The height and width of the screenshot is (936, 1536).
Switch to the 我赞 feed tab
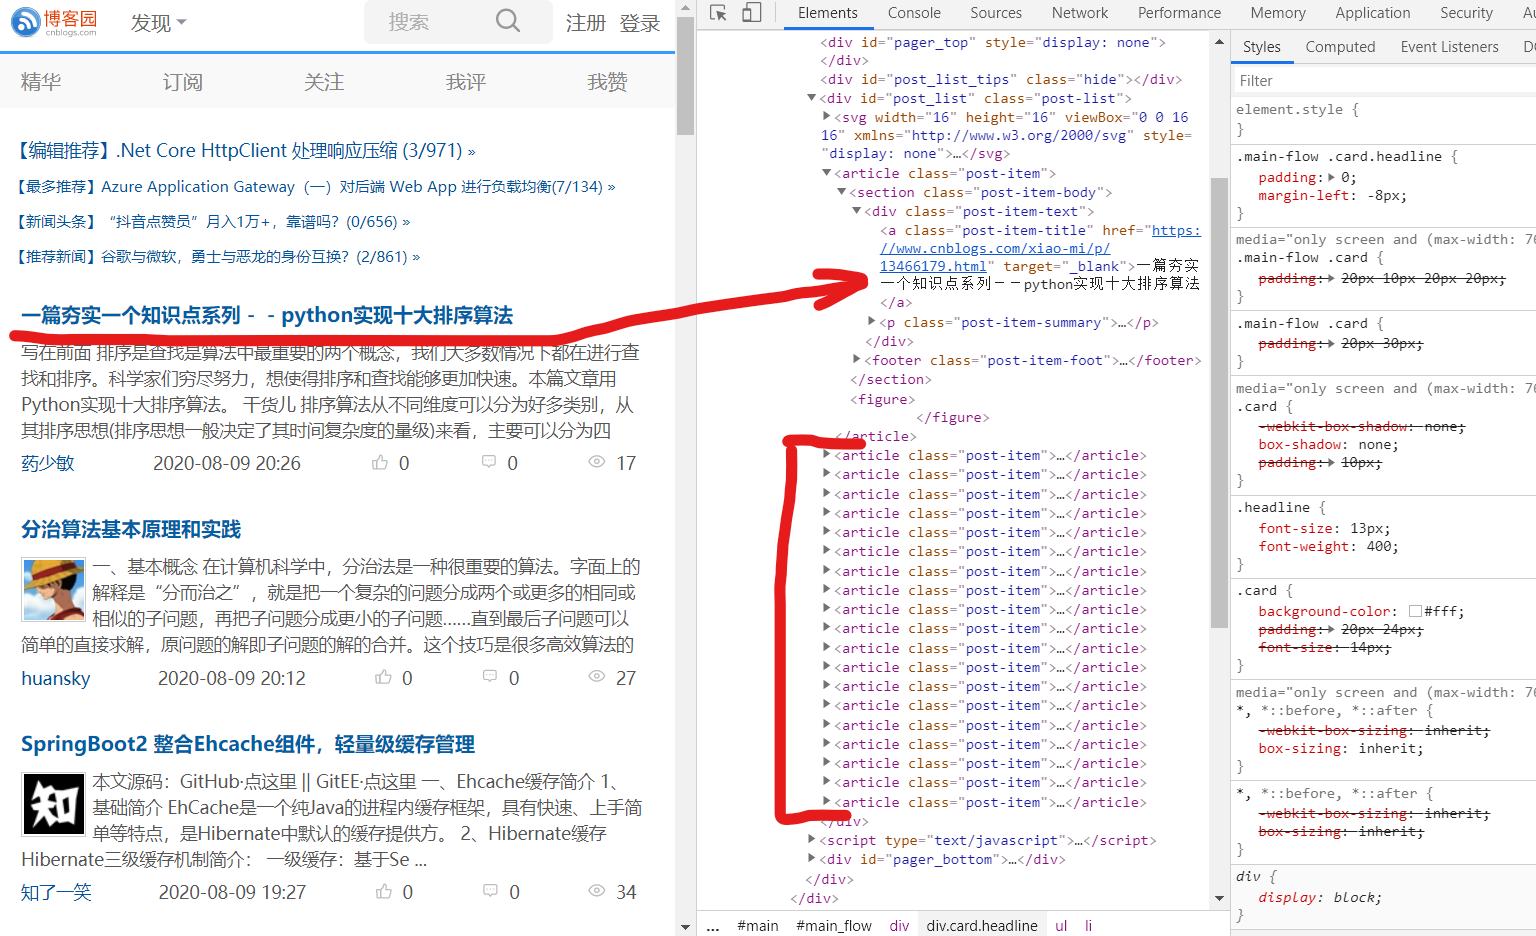pyautogui.click(x=607, y=82)
